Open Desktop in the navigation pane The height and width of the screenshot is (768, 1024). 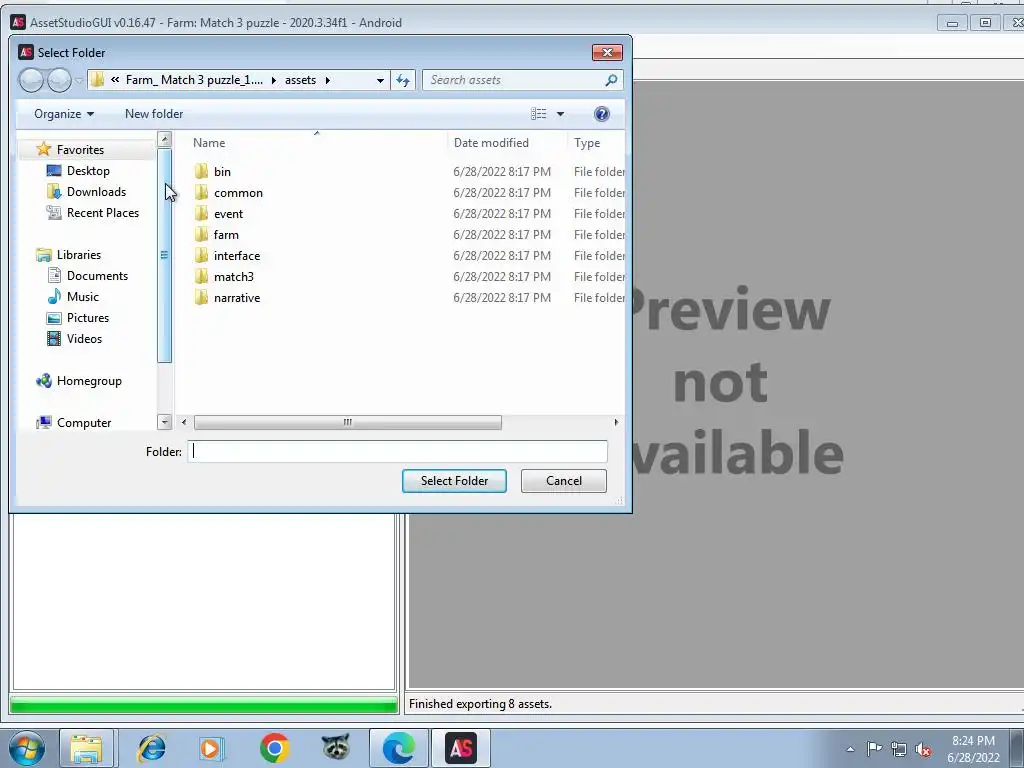88,170
